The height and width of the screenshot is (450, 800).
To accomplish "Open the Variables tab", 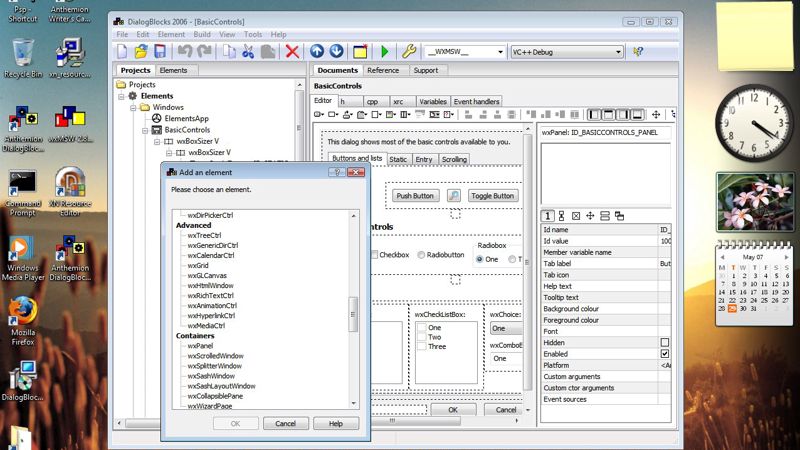I will click(x=433, y=102).
